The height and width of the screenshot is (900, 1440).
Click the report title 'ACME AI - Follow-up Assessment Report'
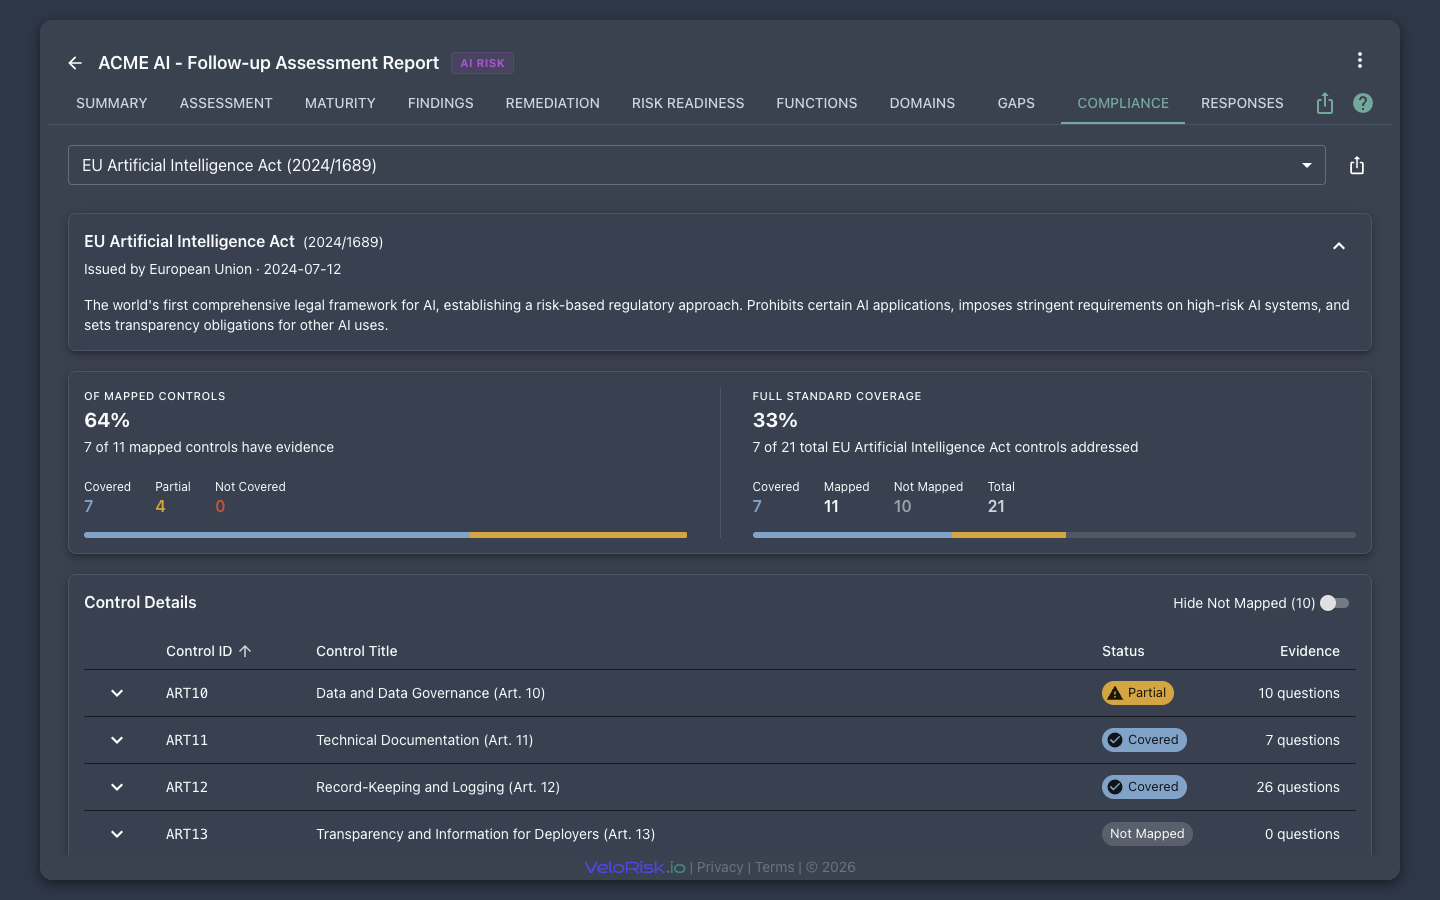click(269, 63)
